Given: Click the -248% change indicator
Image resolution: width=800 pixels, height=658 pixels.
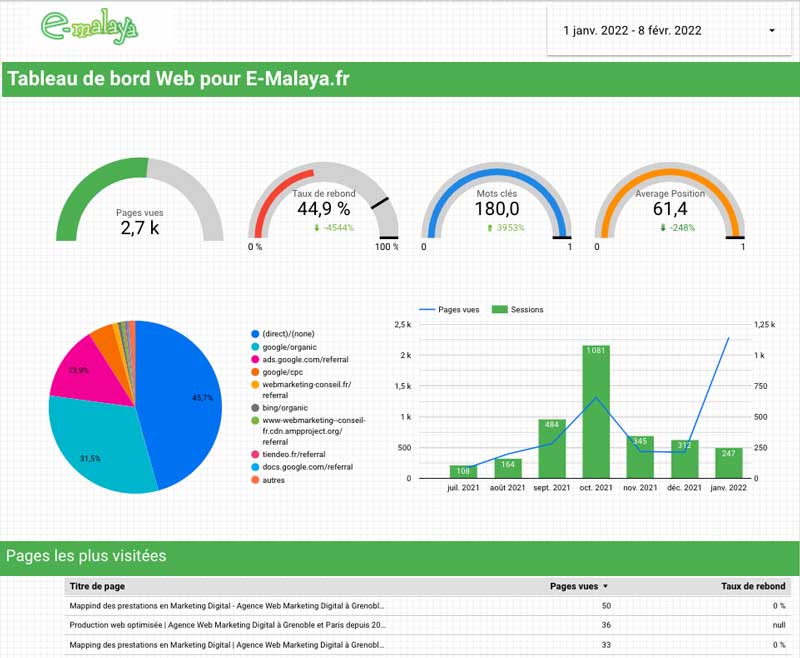Looking at the screenshot, I should (678, 227).
